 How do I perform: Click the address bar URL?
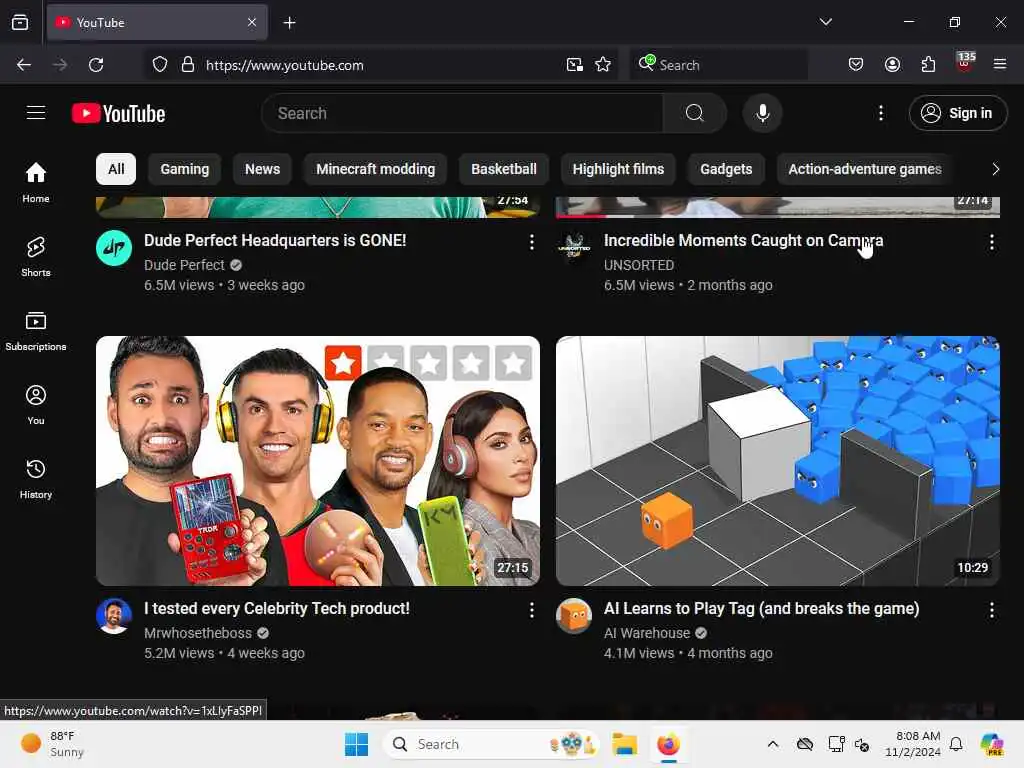tap(285, 65)
